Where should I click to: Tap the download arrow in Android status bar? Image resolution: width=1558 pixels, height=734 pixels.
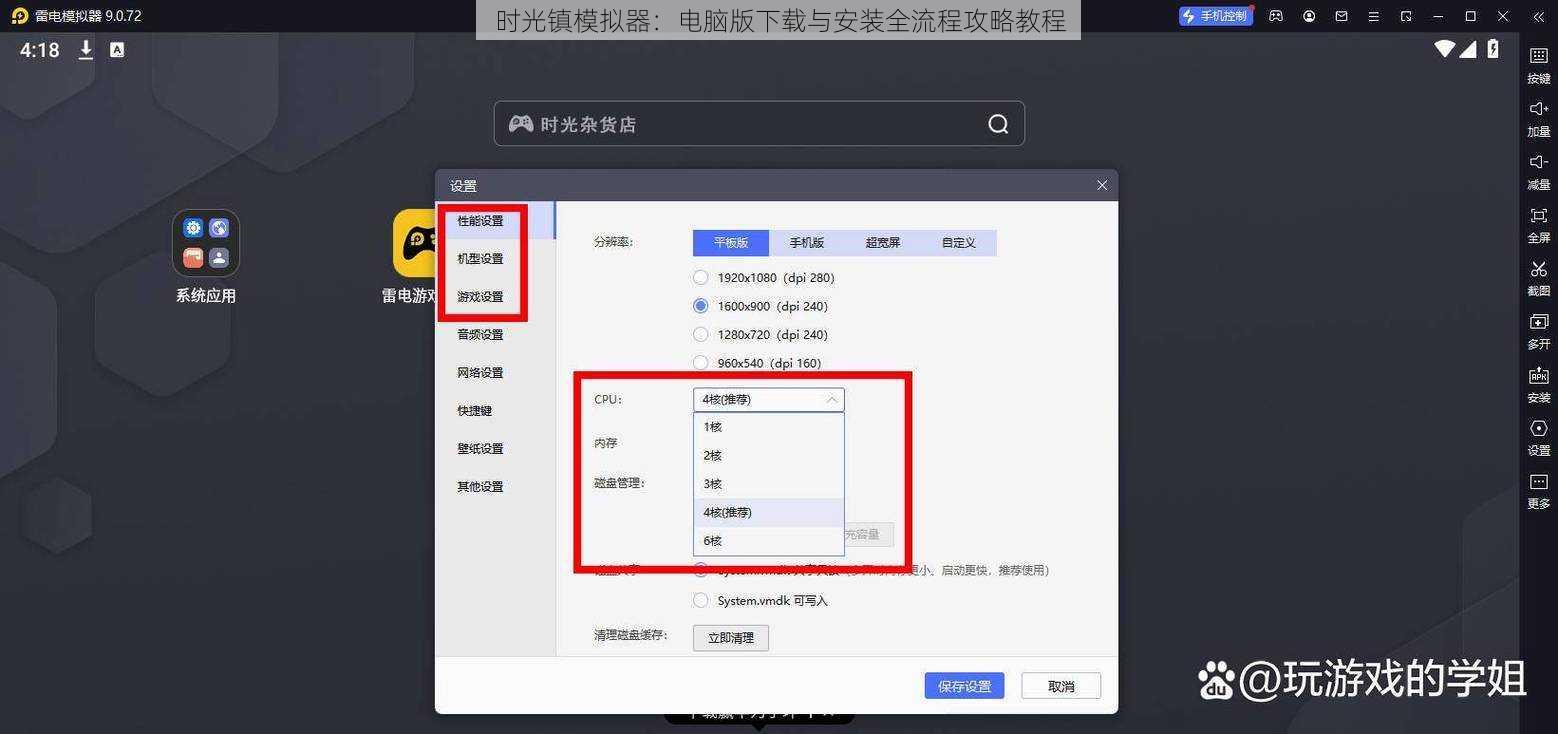pos(86,50)
